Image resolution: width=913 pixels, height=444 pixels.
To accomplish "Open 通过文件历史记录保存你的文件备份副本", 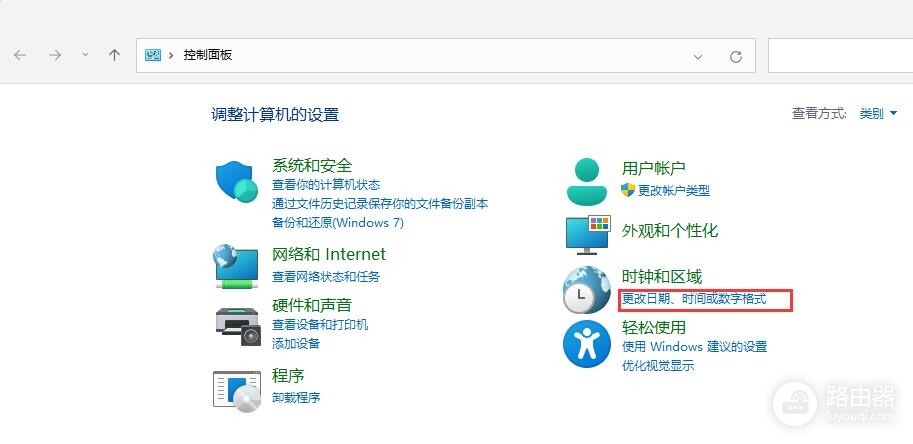I will (380, 204).
